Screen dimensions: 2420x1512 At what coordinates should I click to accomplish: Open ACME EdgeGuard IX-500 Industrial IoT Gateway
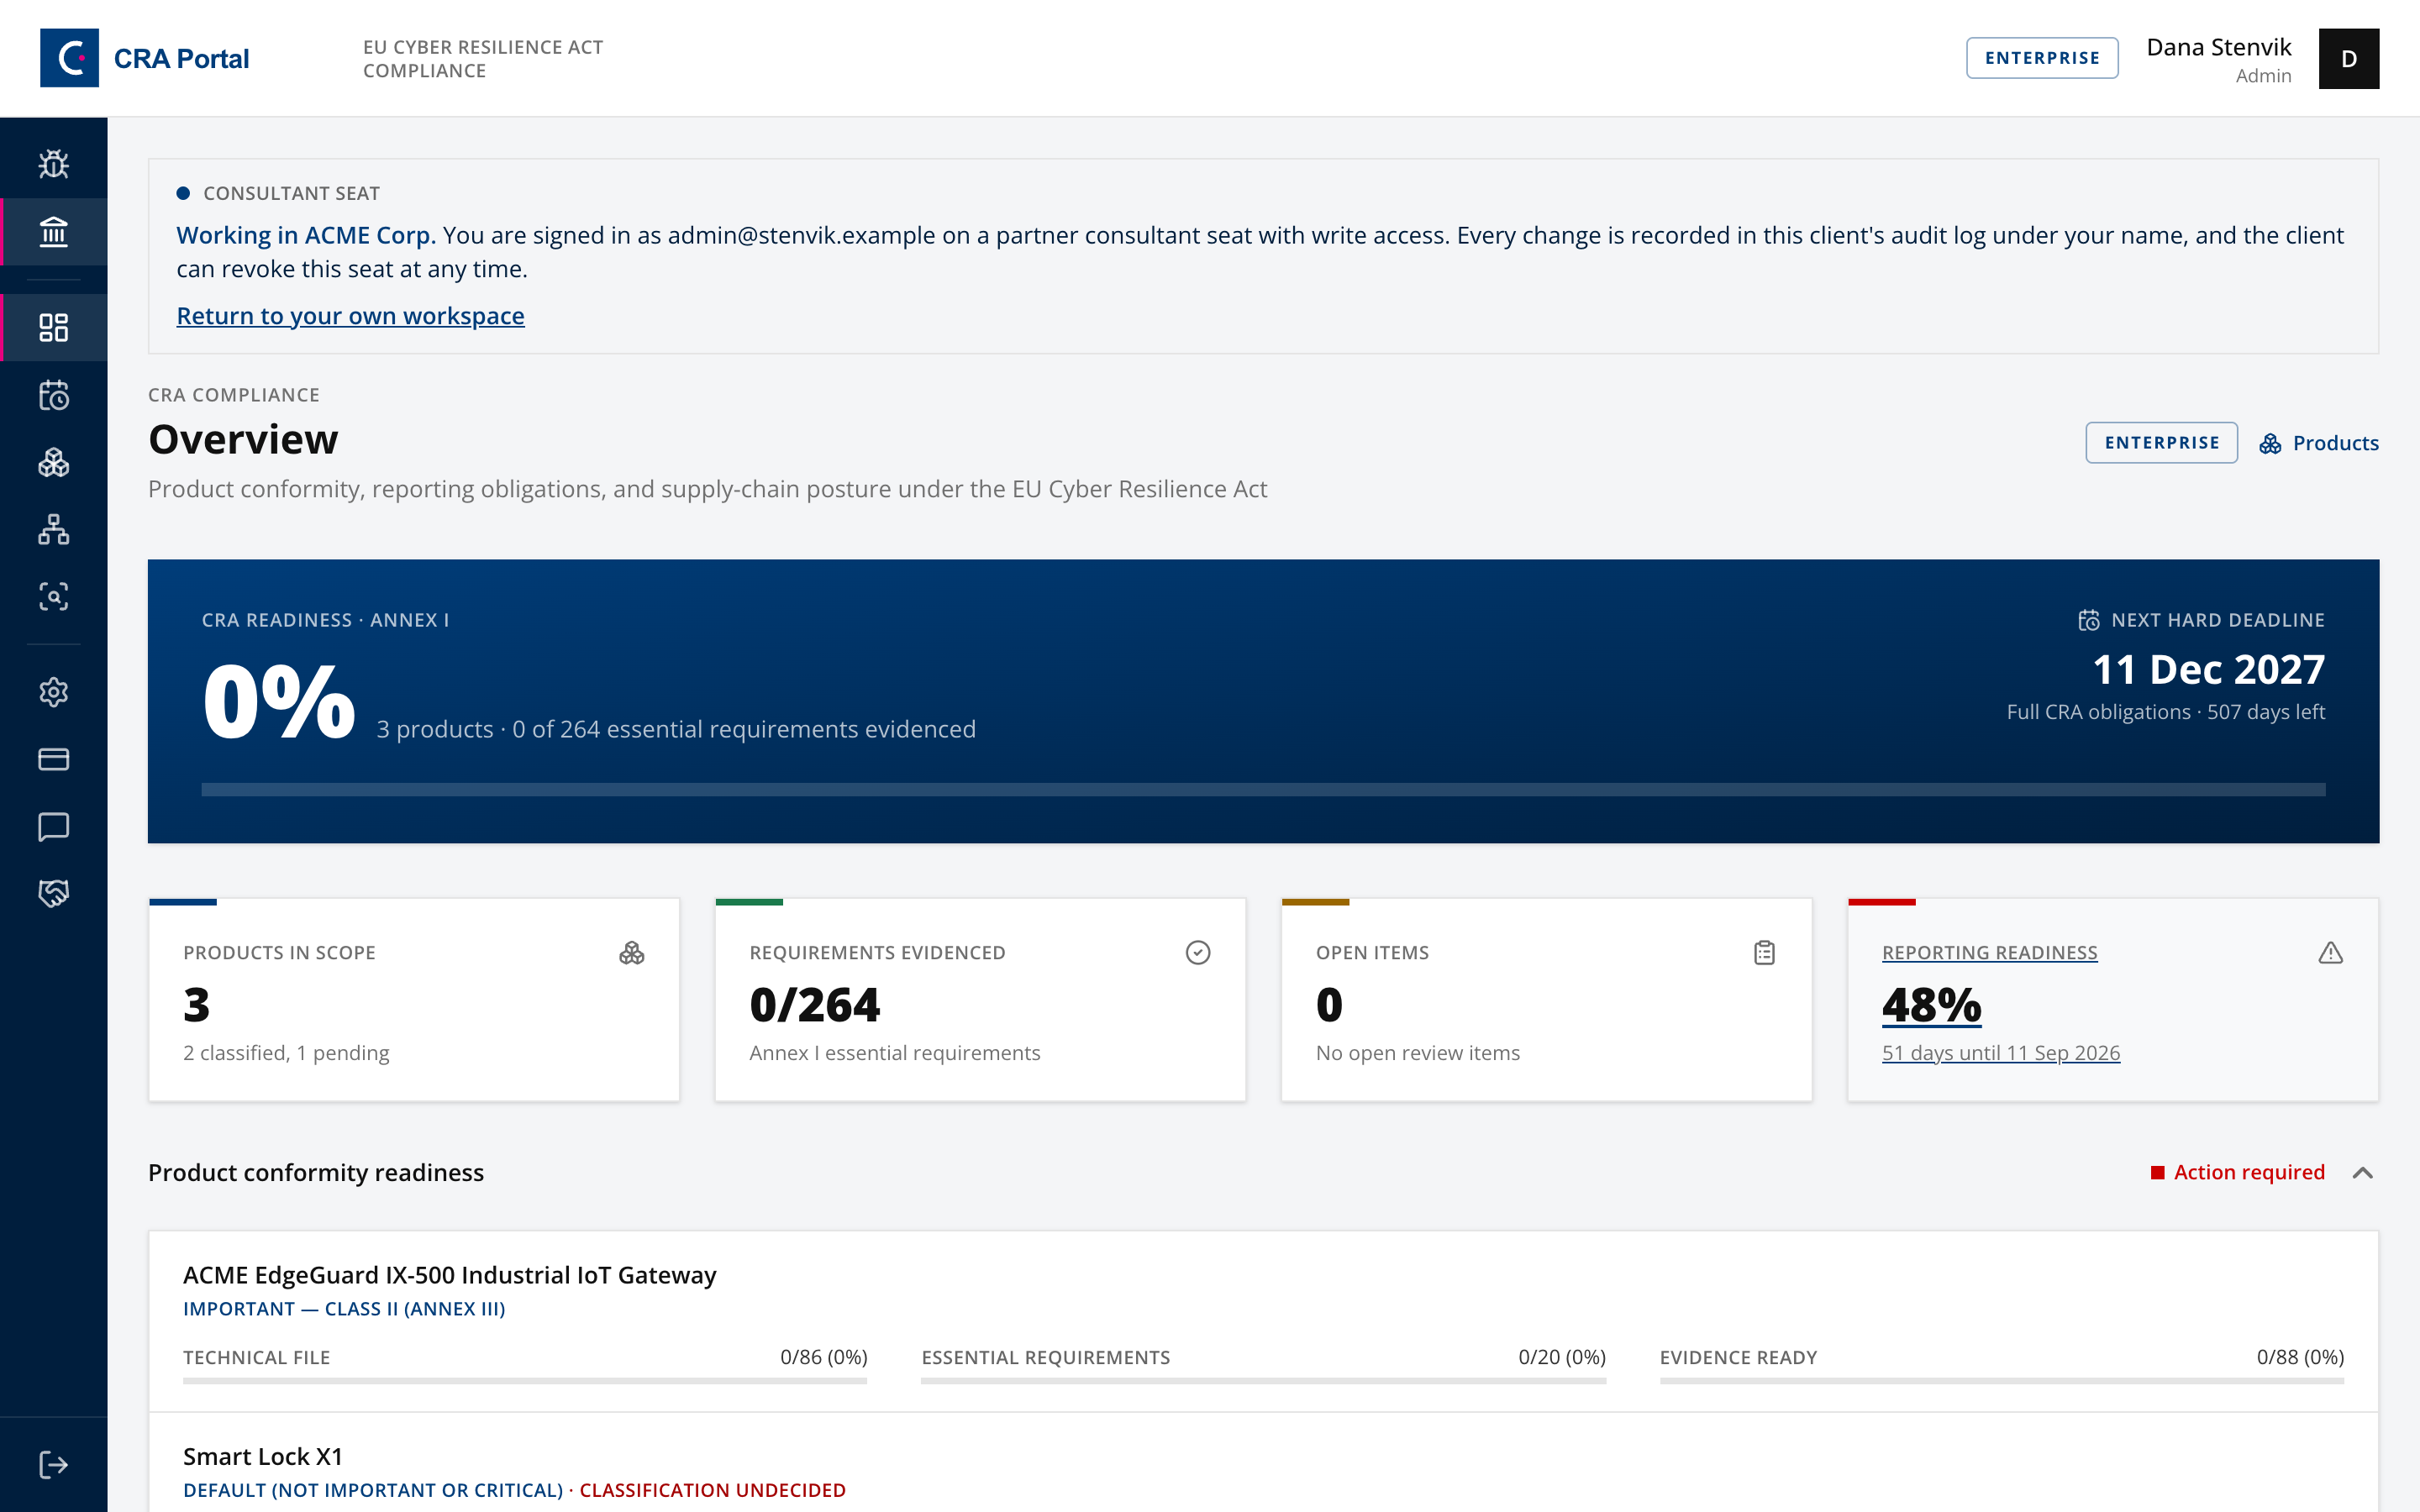point(449,1275)
